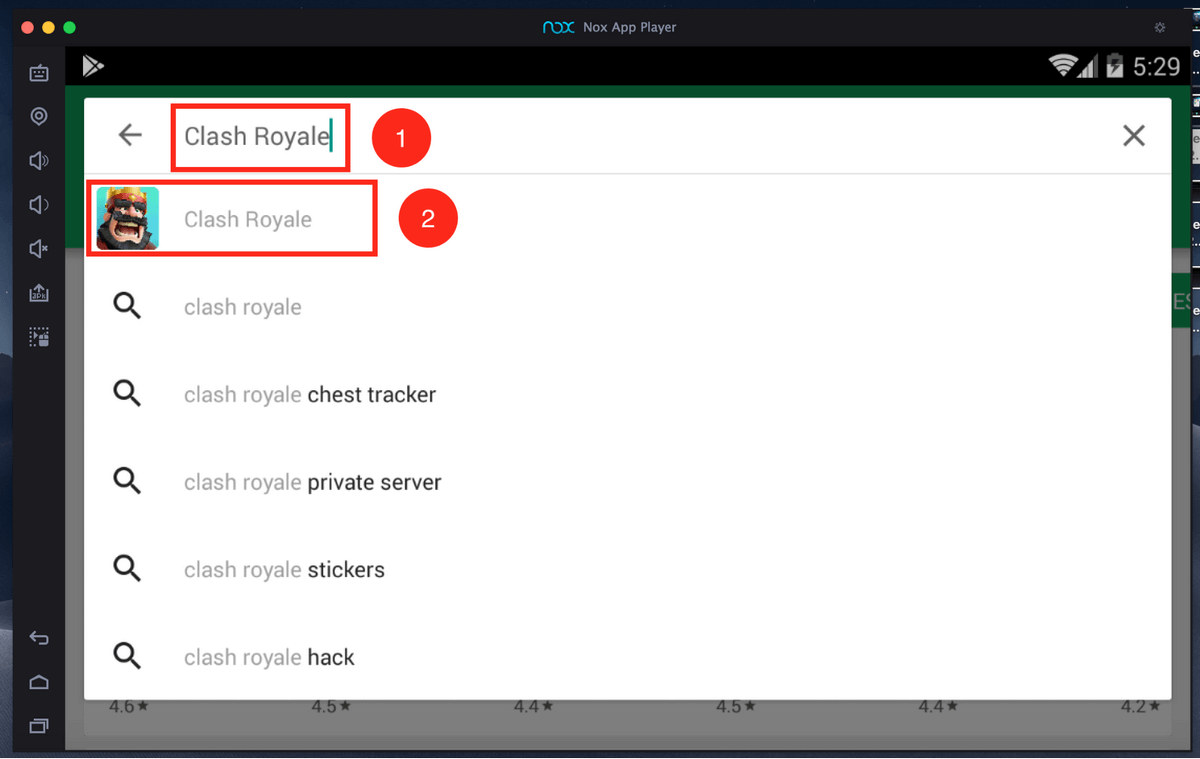
Task: Select 'clash royale private server' suggestion
Action: coord(627,482)
